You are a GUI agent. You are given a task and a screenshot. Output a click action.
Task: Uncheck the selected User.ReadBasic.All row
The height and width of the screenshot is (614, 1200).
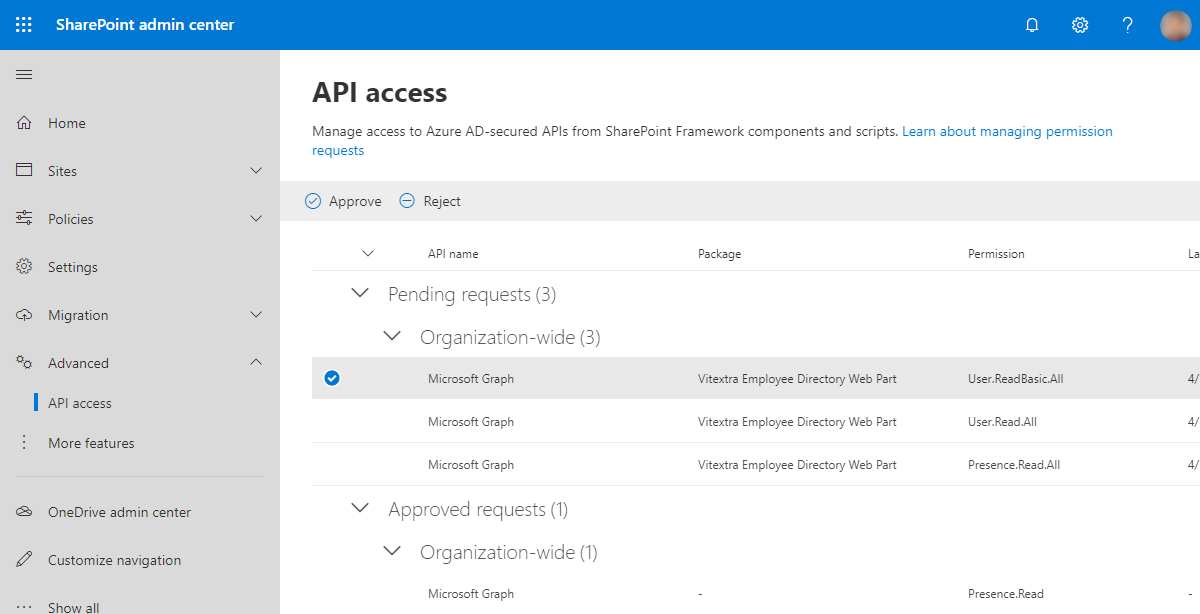click(x=332, y=378)
